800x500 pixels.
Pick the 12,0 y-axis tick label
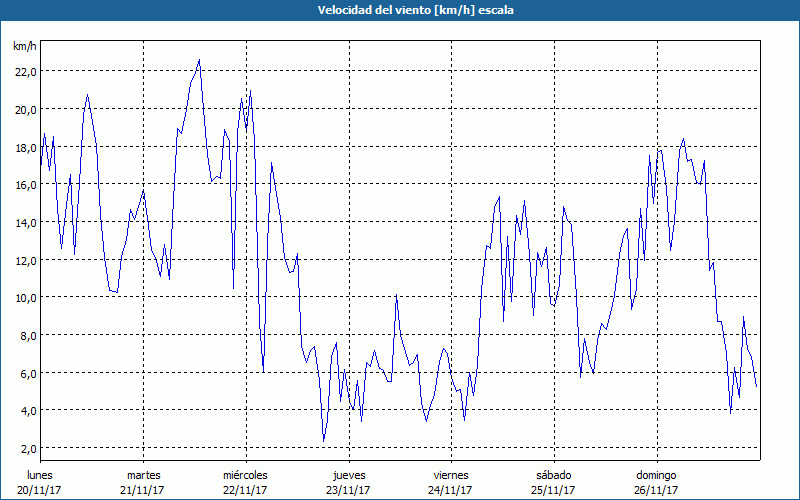pos(25,260)
